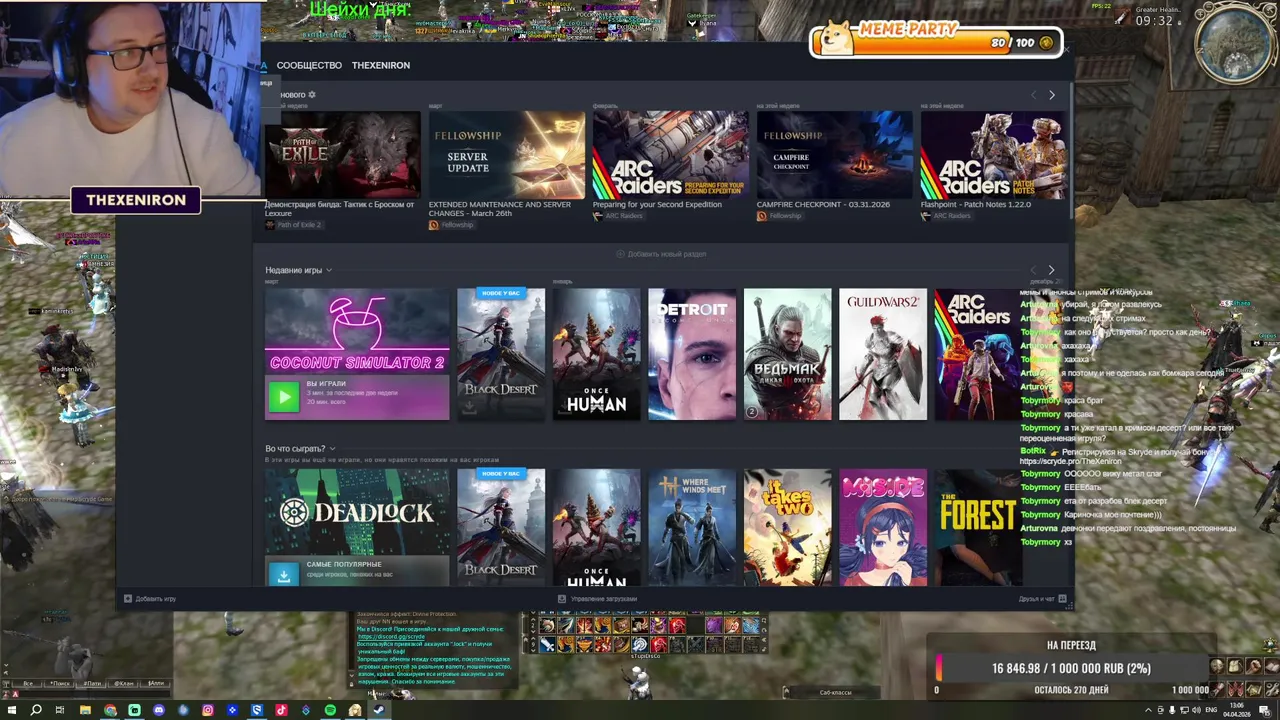Click Meme Party 80/100 progress bar
Screen dimensions: 1280x720
coord(935,42)
